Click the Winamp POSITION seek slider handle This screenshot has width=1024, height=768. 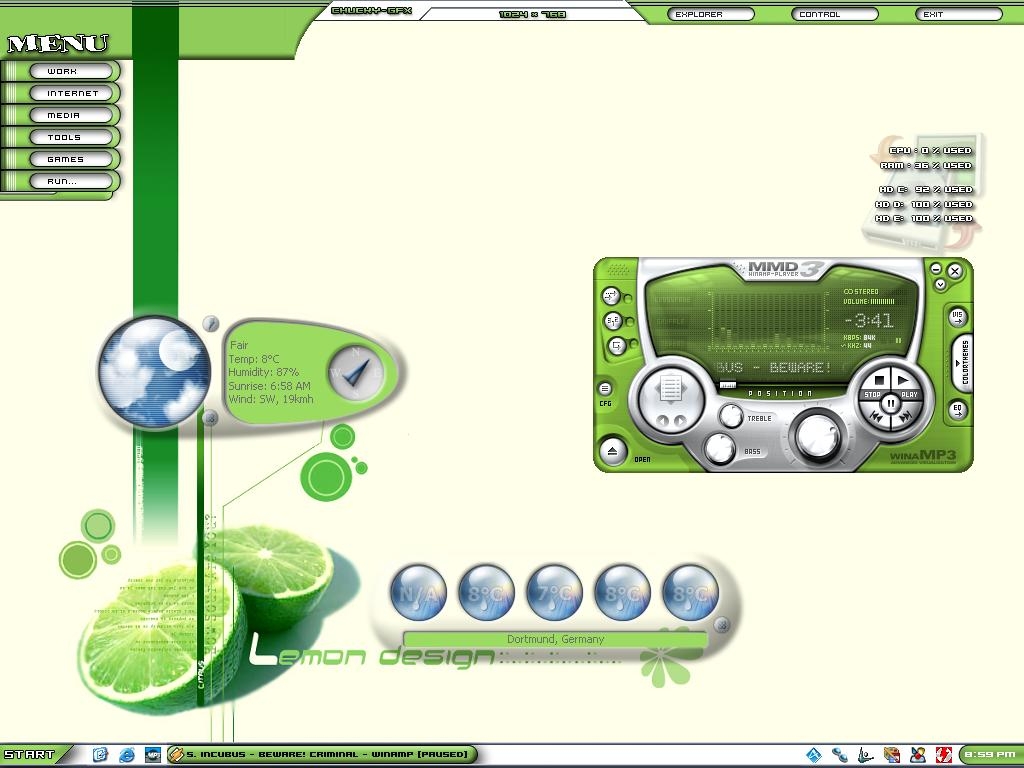[728, 385]
